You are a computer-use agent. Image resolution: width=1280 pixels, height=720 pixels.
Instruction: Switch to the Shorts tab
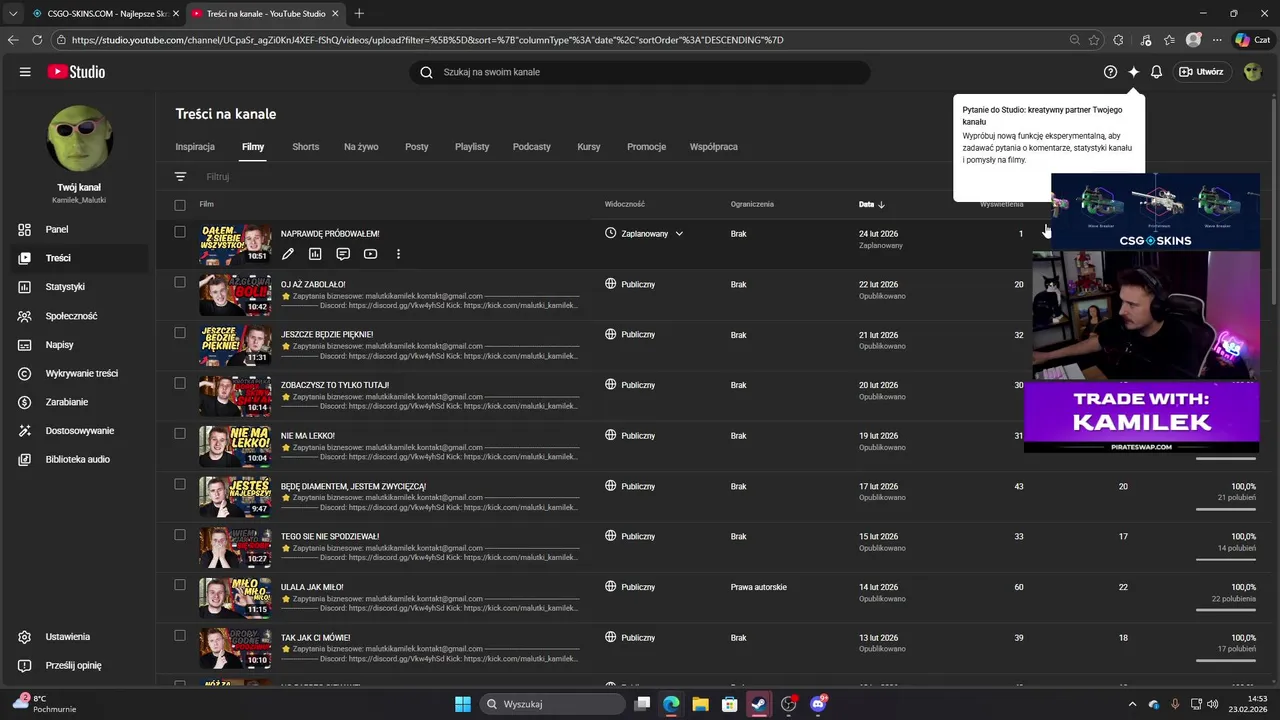306,147
